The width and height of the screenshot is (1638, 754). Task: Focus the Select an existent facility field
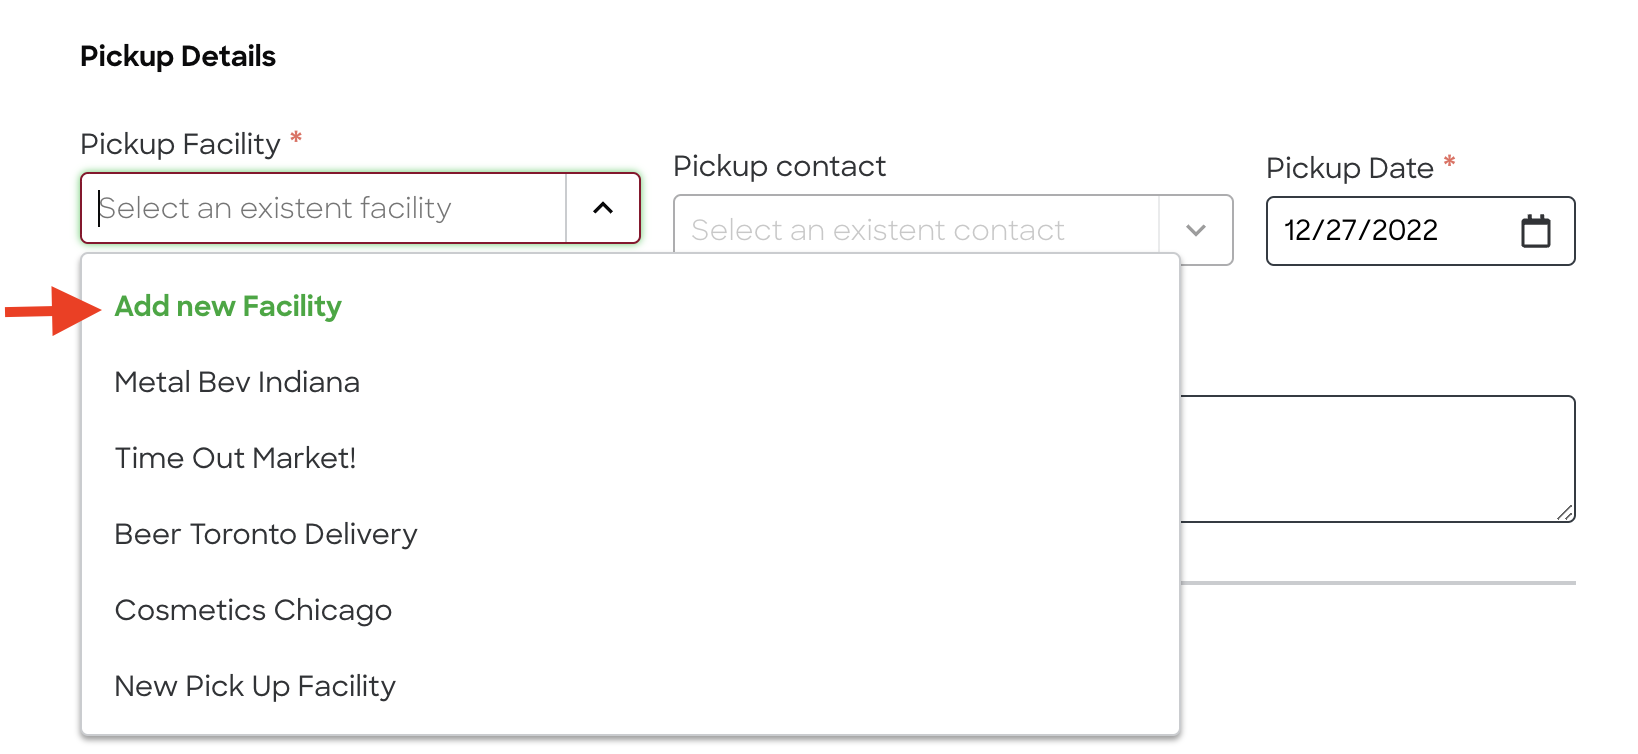[324, 208]
